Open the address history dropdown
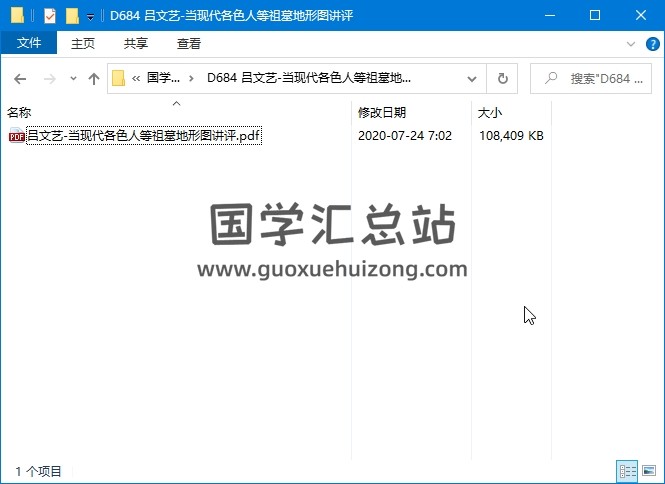This screenshot has width=665, height=484. (472, 78)
